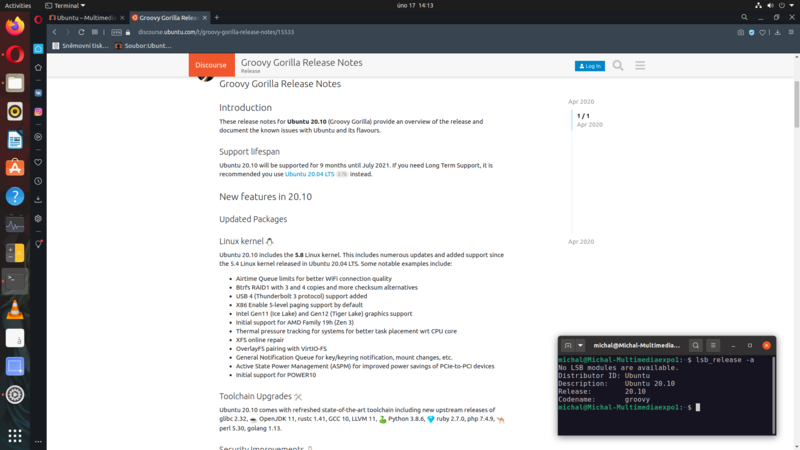Open the Discourse hamburger menu

(640, 65)
